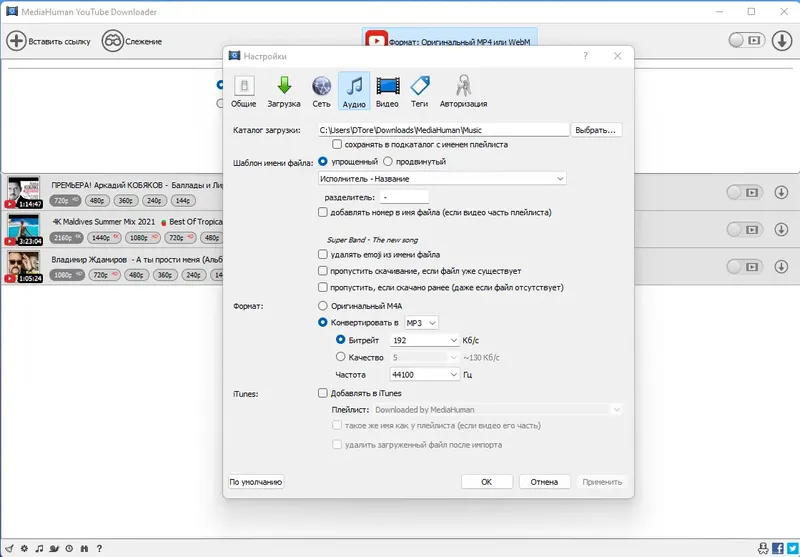Open the Tracking binoculars-face icon

click(x=112, y=41)
